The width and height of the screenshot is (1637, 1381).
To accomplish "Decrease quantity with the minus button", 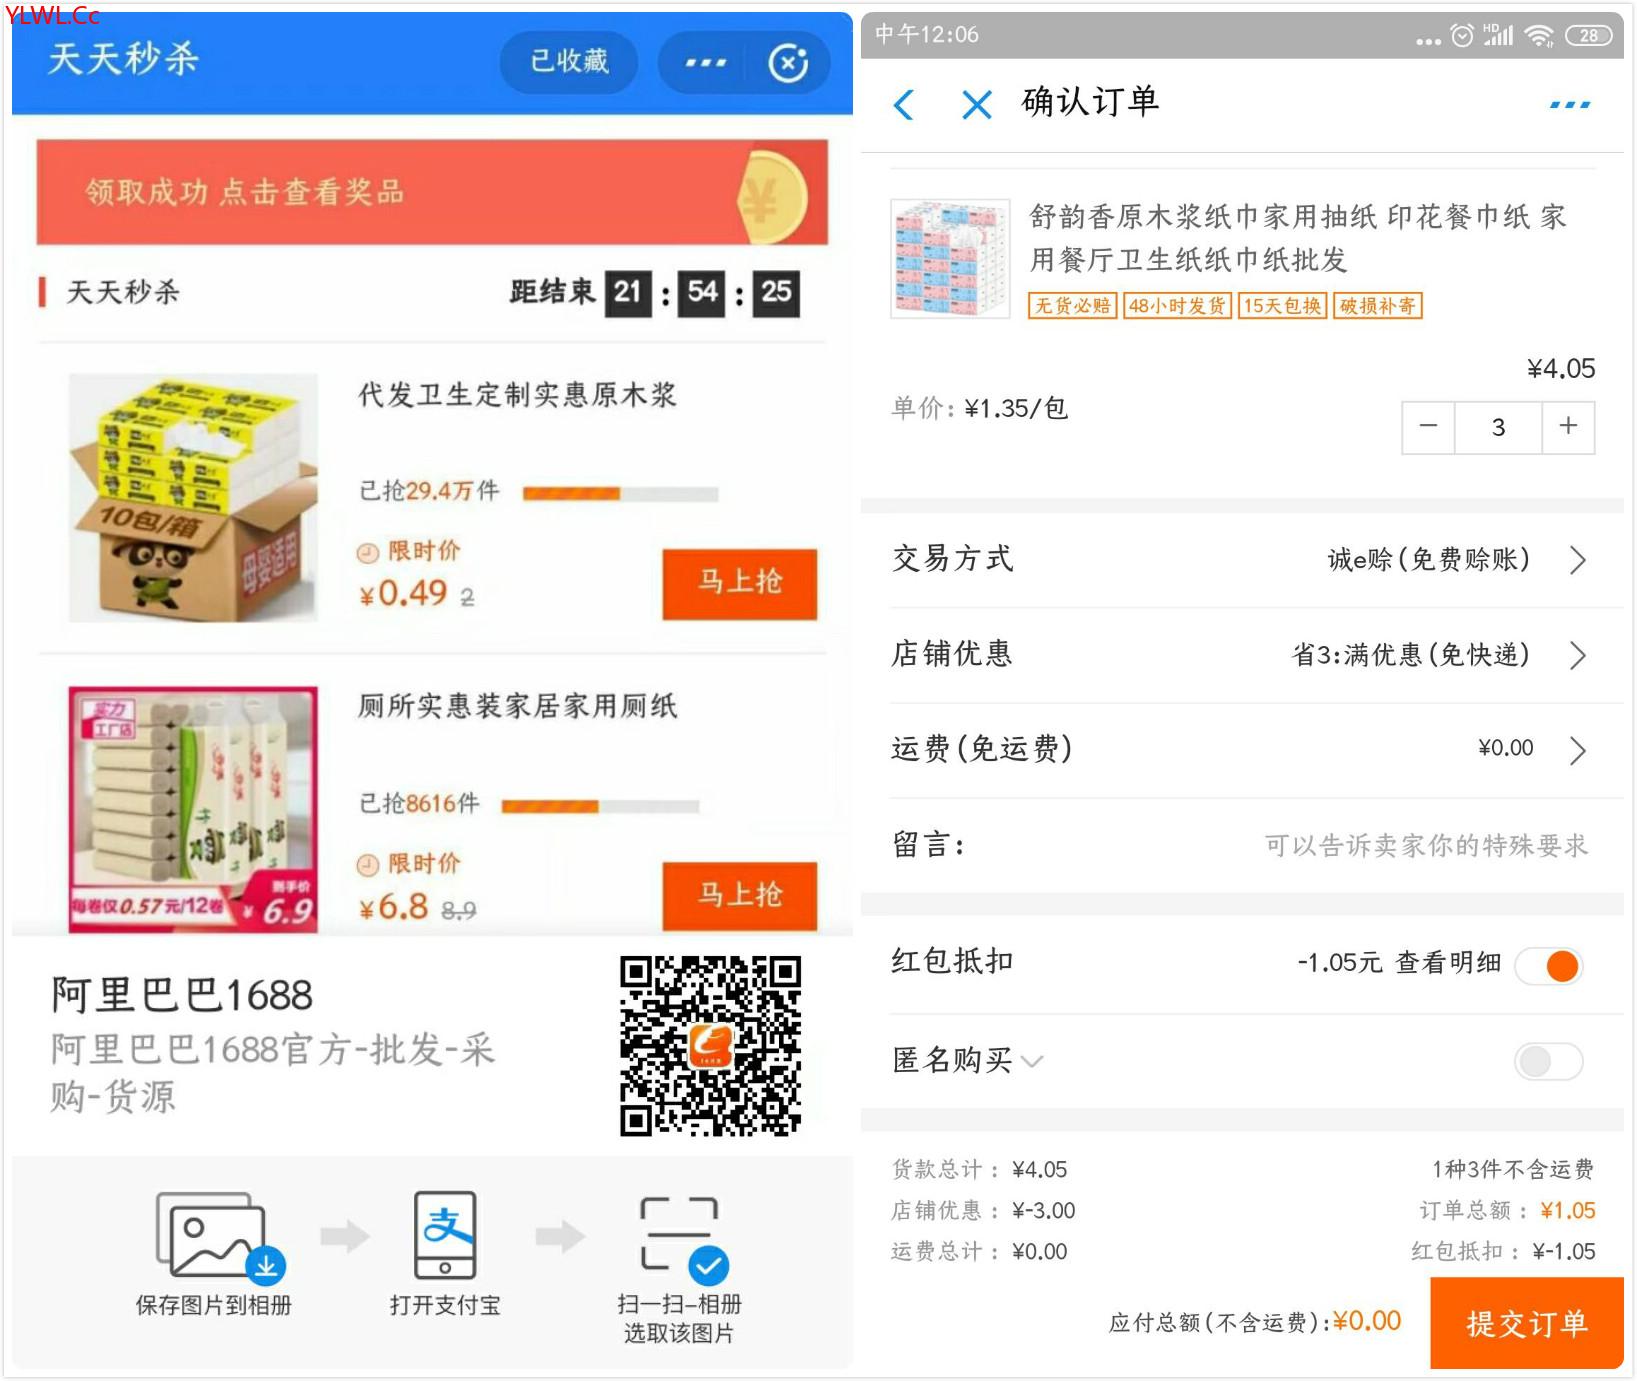I will click(1428, 427).
